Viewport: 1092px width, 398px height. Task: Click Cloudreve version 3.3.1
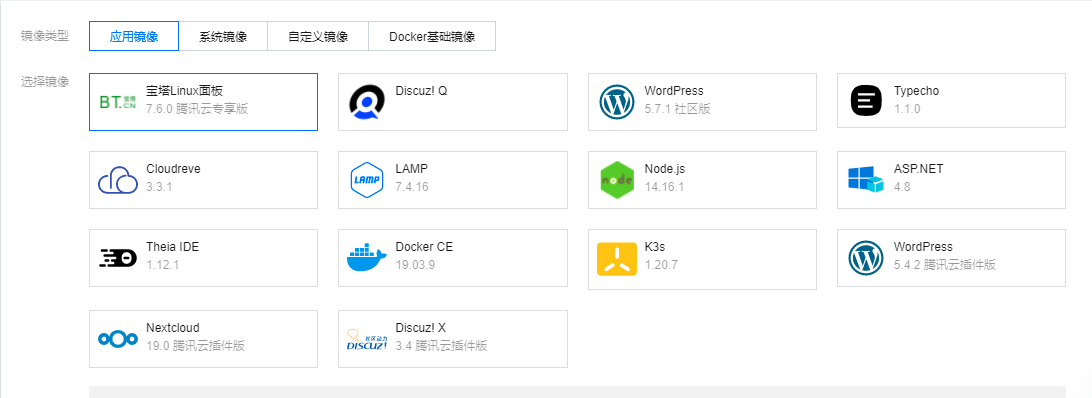(159, 187)
